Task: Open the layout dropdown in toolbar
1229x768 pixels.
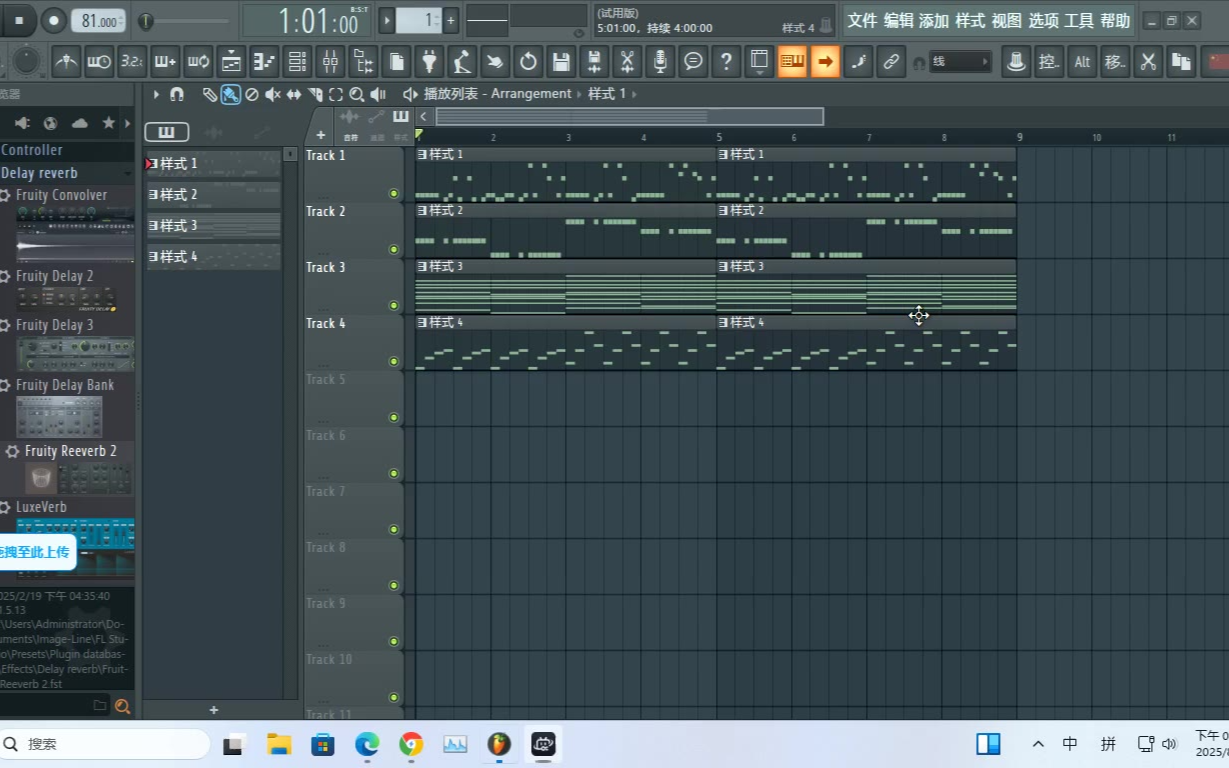Action: [759, 62]
